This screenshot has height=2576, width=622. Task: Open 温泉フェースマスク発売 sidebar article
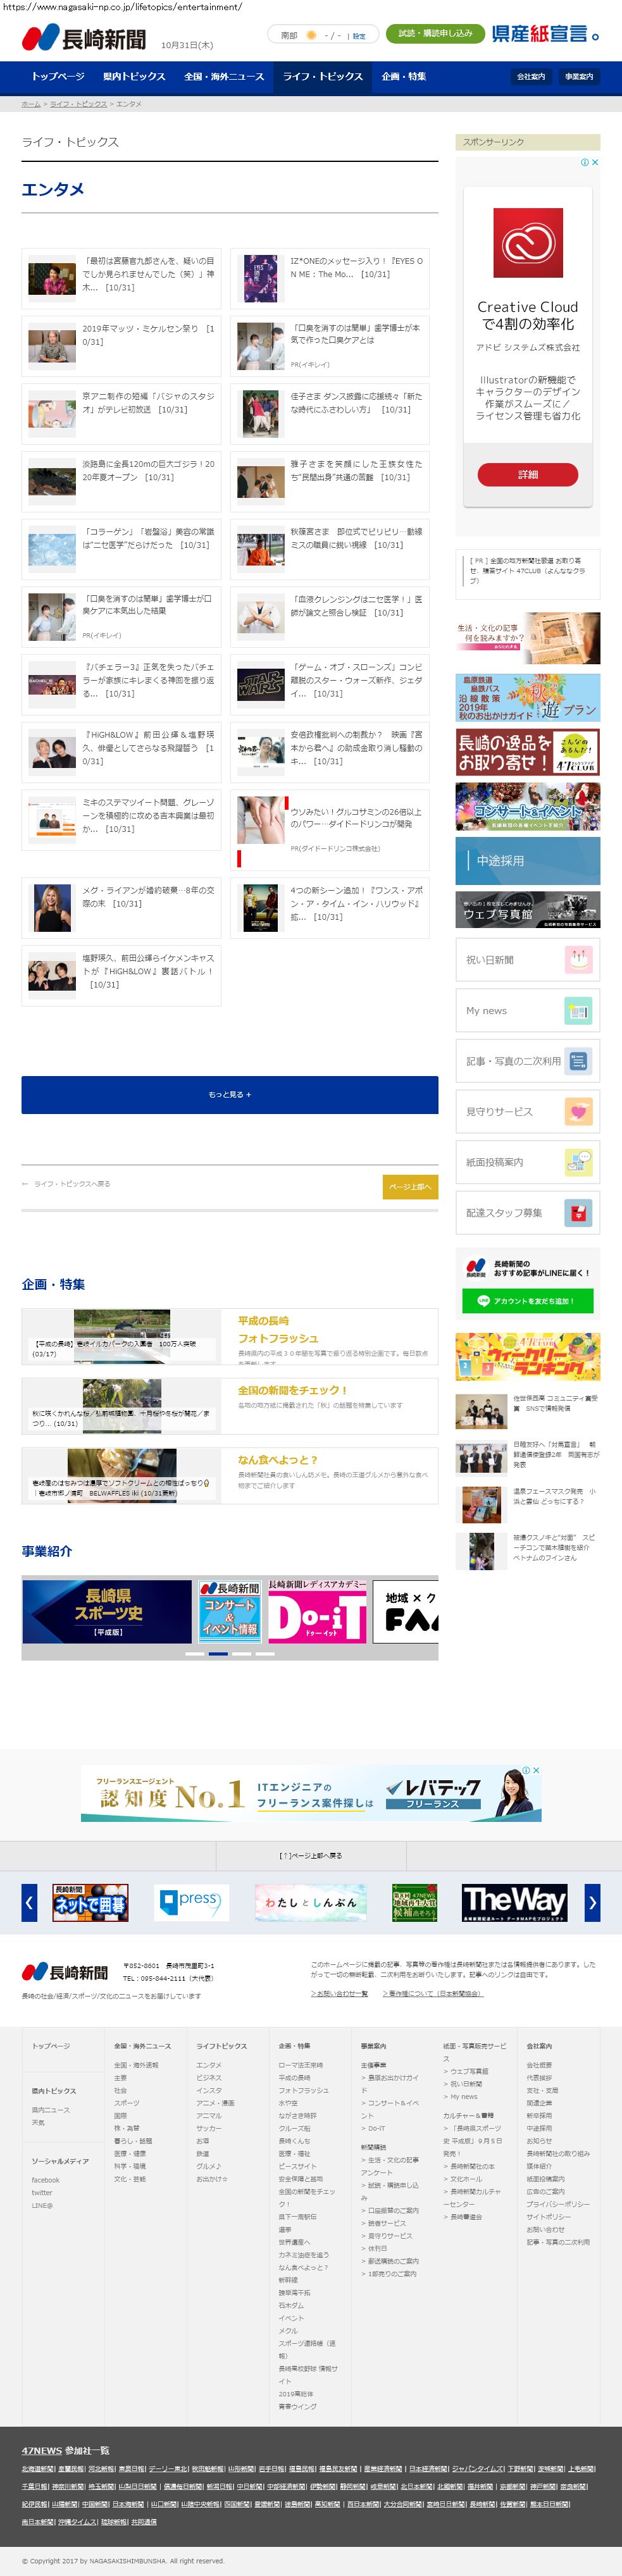[527, 1504]
